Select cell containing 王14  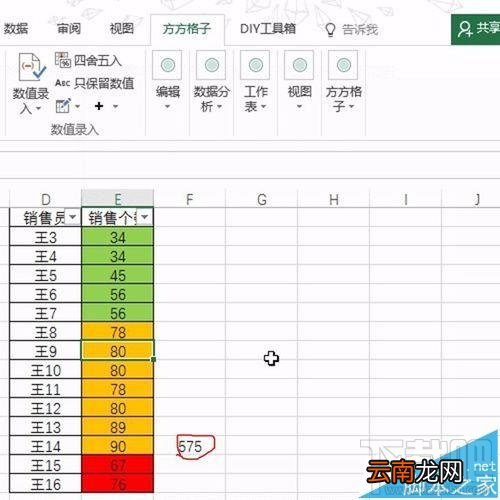(x=46, y=446)
